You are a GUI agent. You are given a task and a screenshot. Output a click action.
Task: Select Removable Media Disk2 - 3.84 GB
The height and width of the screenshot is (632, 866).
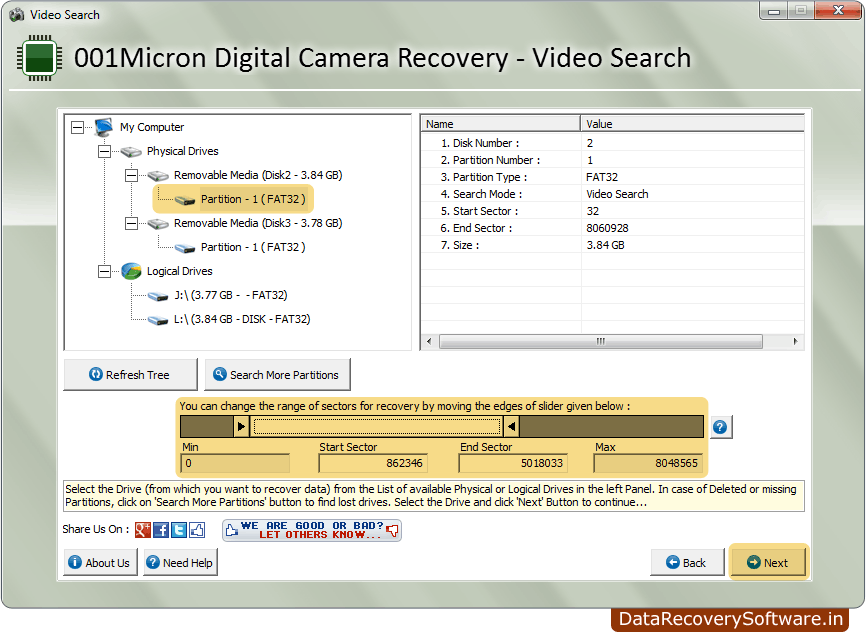point(258,175)
